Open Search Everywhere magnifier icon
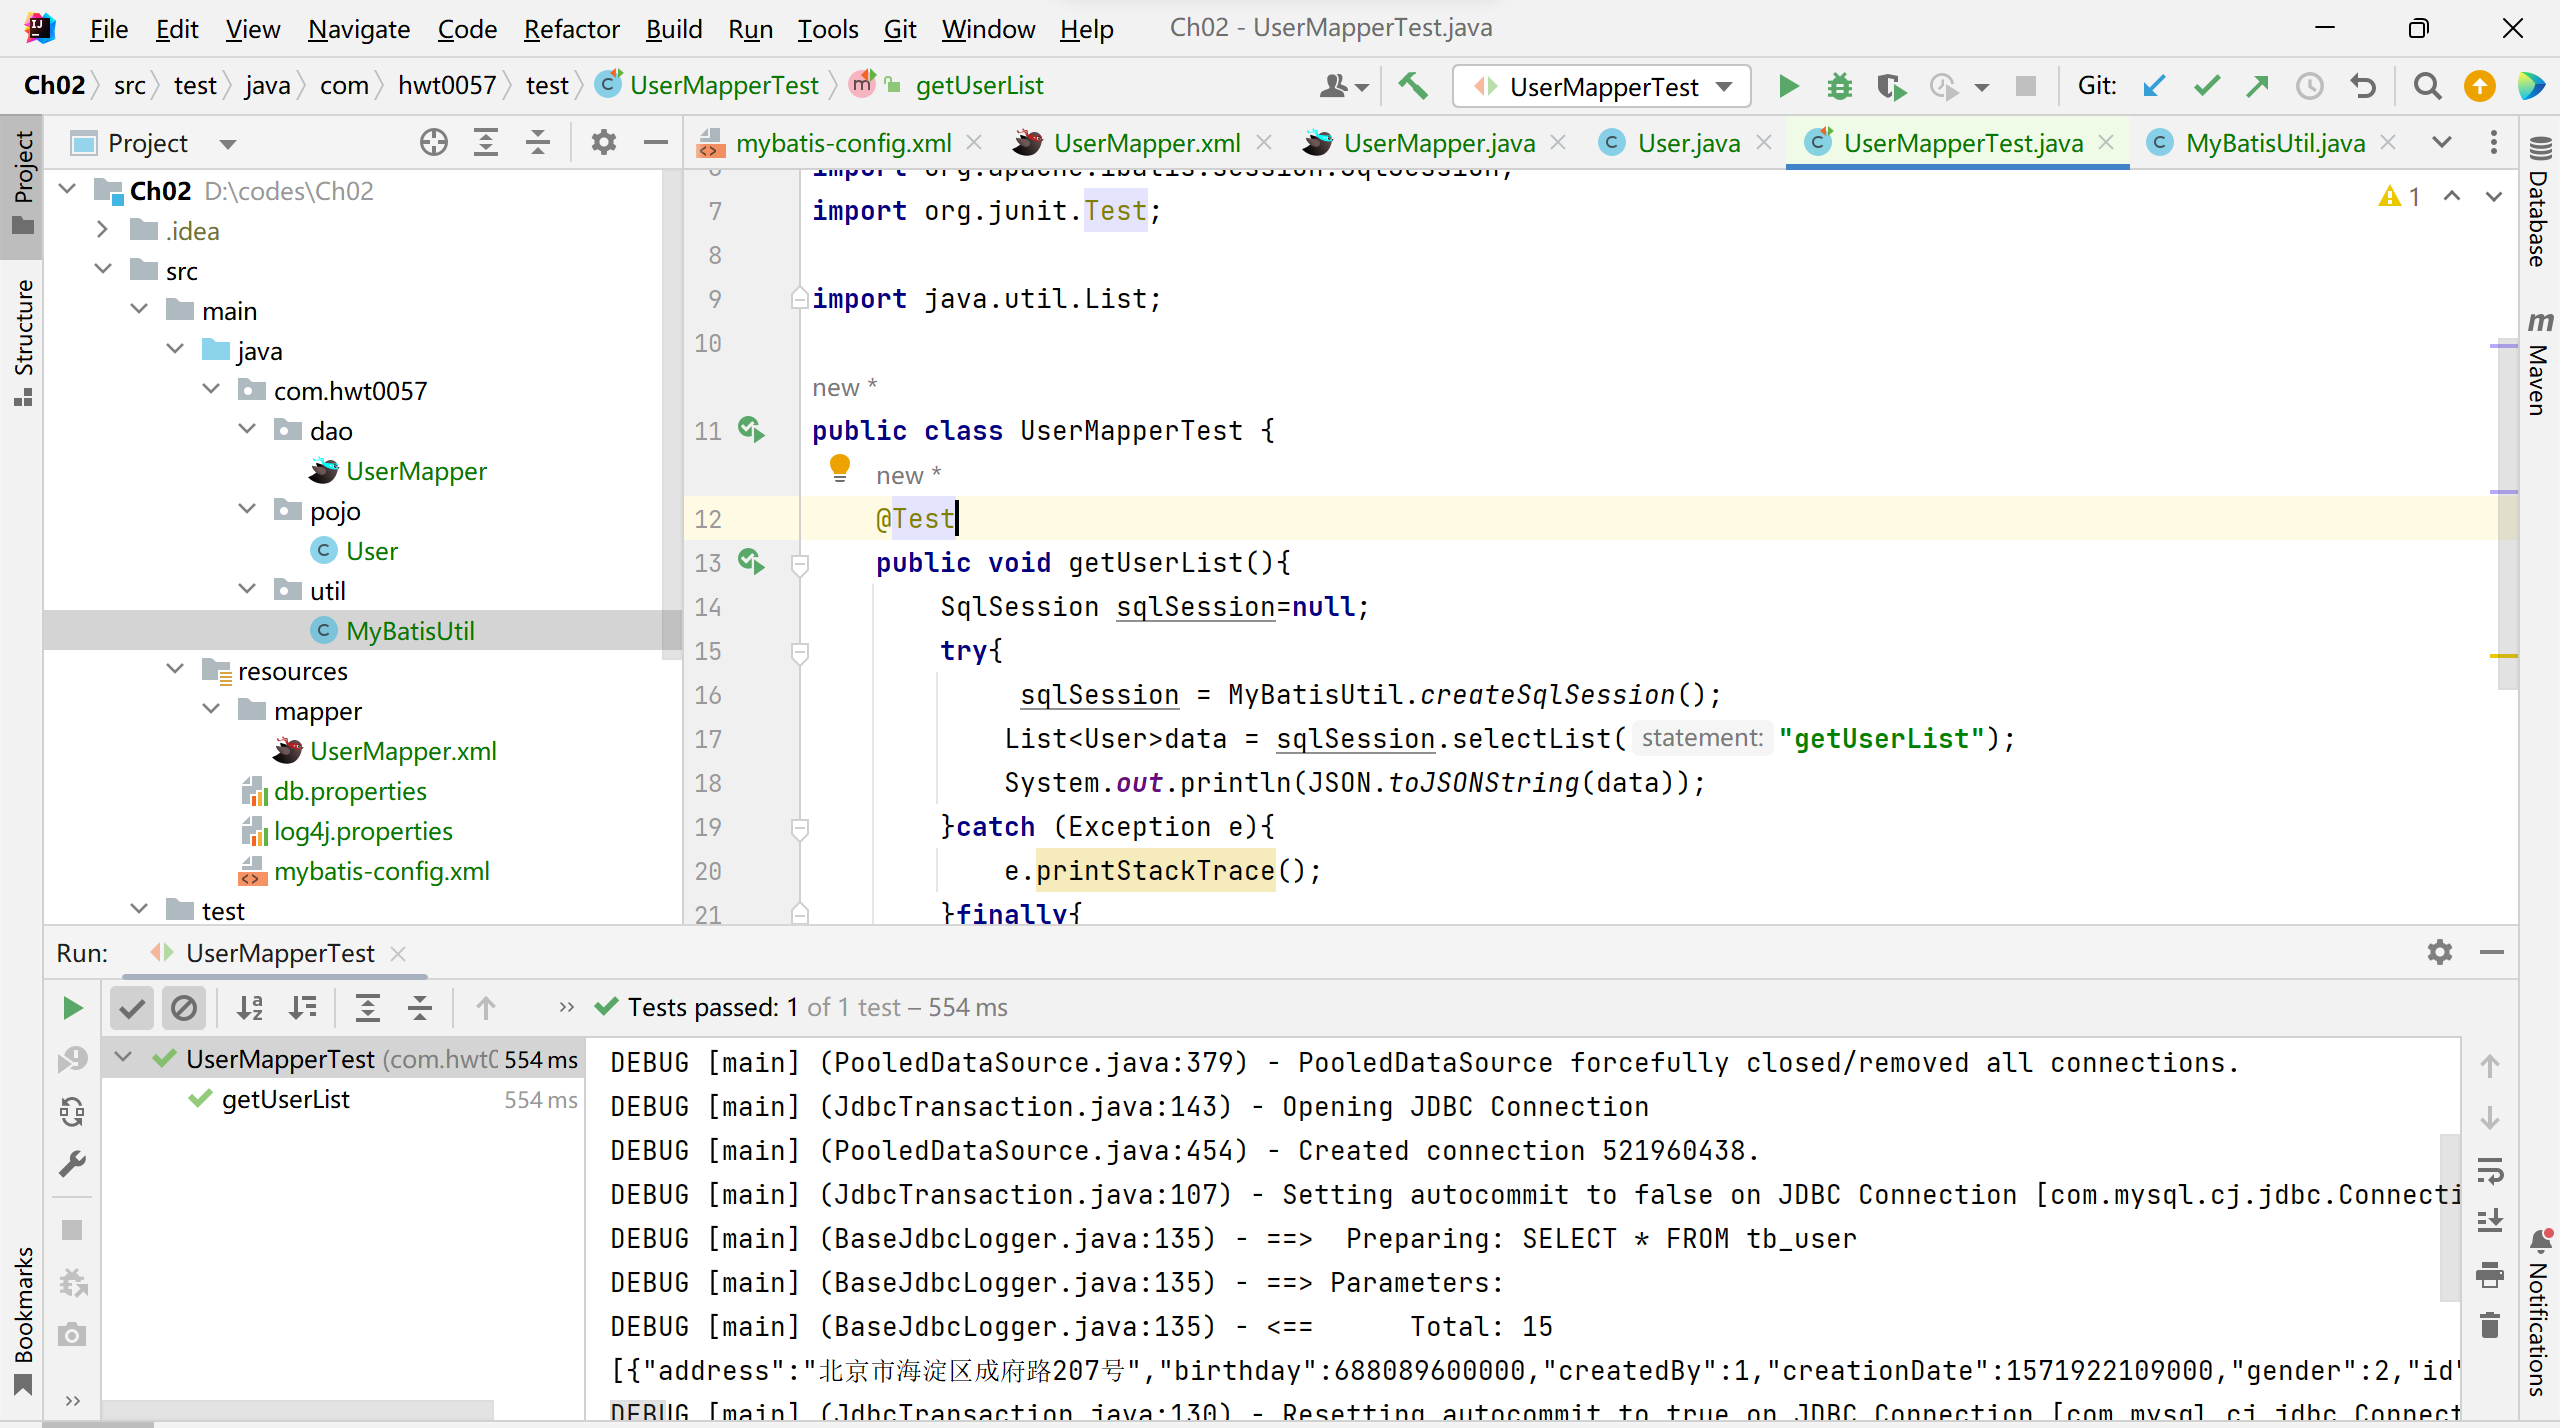This screenshot has width=2560, height=1428. point(2427,86)
